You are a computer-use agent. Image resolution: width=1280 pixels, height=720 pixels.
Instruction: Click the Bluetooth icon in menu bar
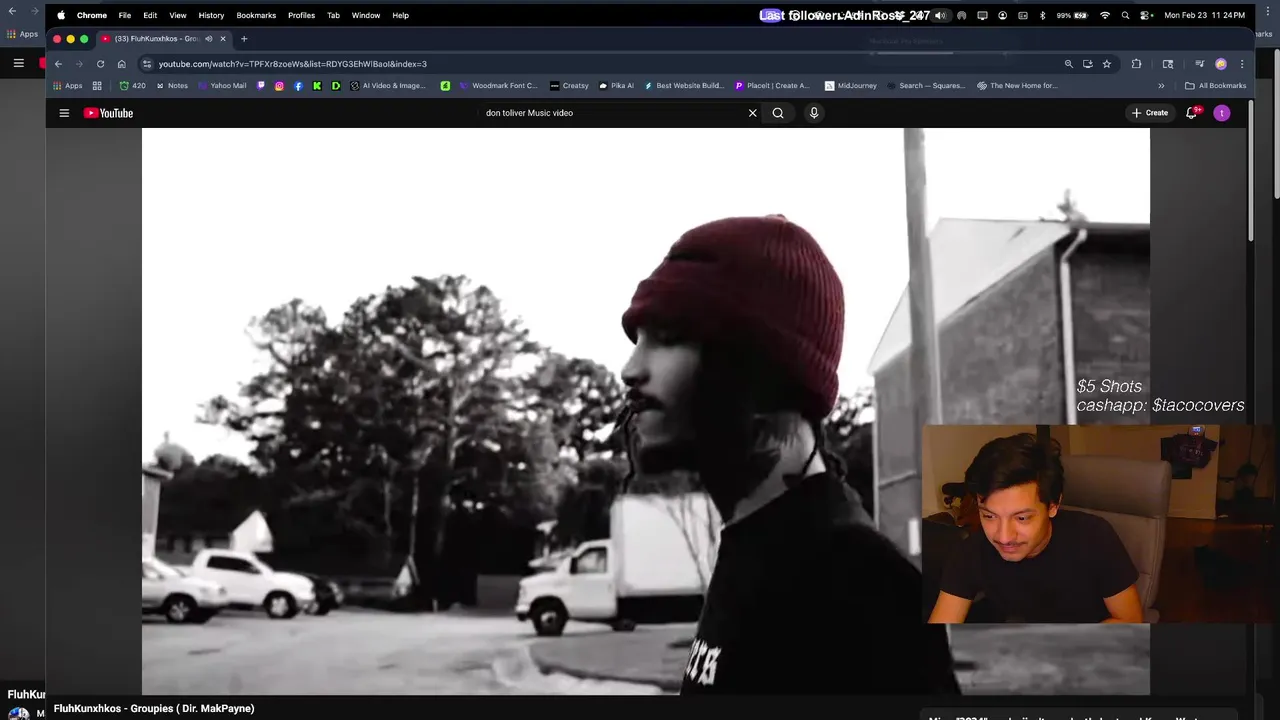[1042, 15]
